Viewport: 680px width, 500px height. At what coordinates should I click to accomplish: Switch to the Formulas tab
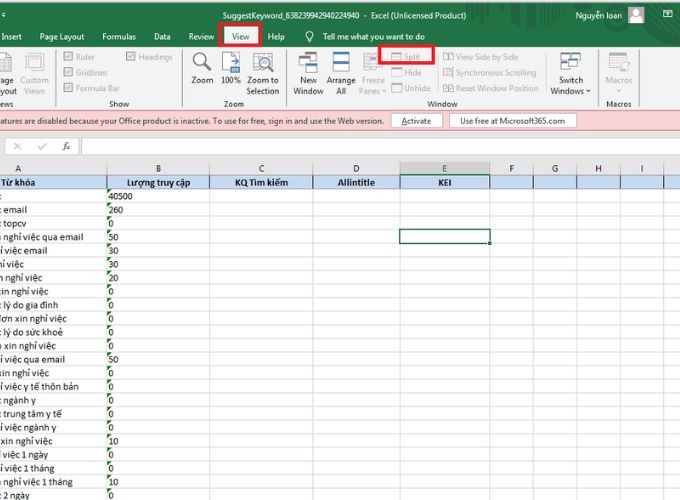[x=119, y=36]
